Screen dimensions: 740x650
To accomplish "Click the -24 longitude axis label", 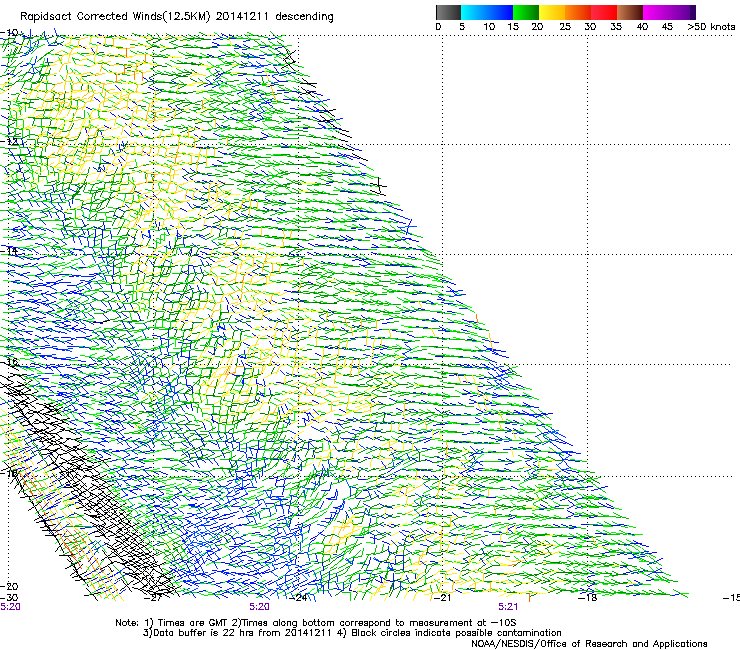I will (298, 598).
